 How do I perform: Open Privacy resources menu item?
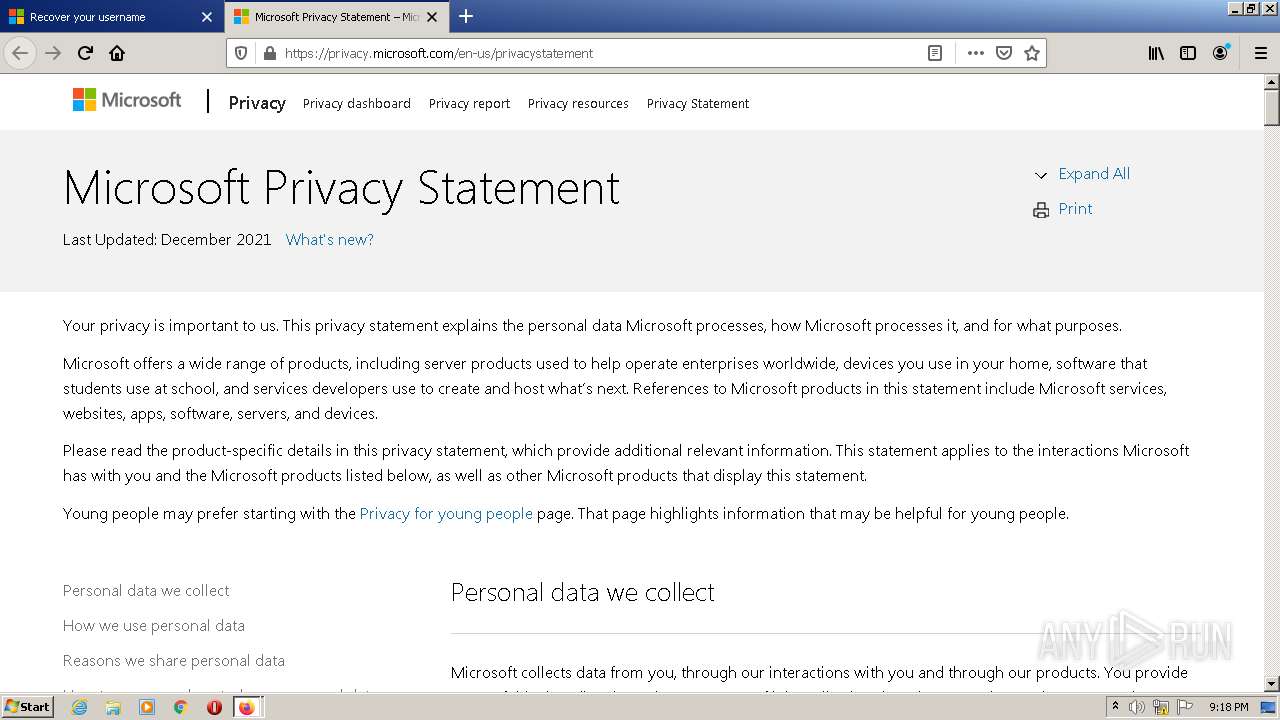point(578,103)
